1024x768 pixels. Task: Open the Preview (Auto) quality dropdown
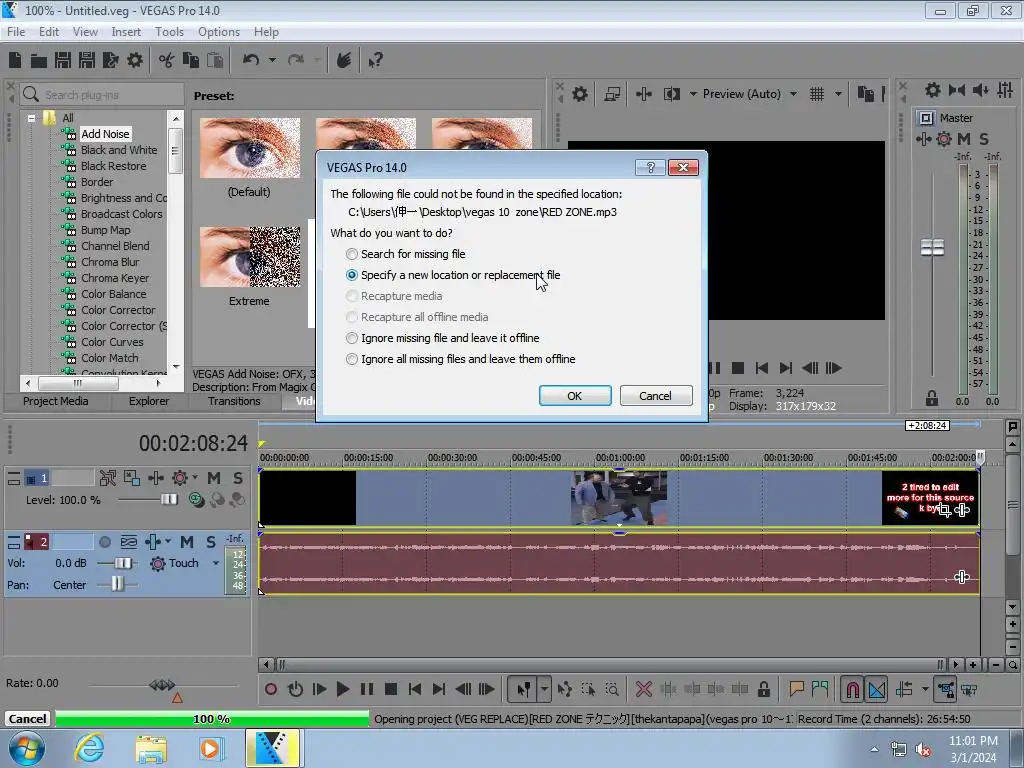click(793, 94)
